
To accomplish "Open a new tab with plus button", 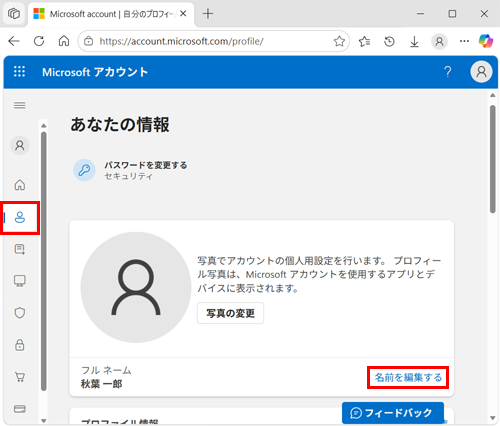I will [208, 14].
